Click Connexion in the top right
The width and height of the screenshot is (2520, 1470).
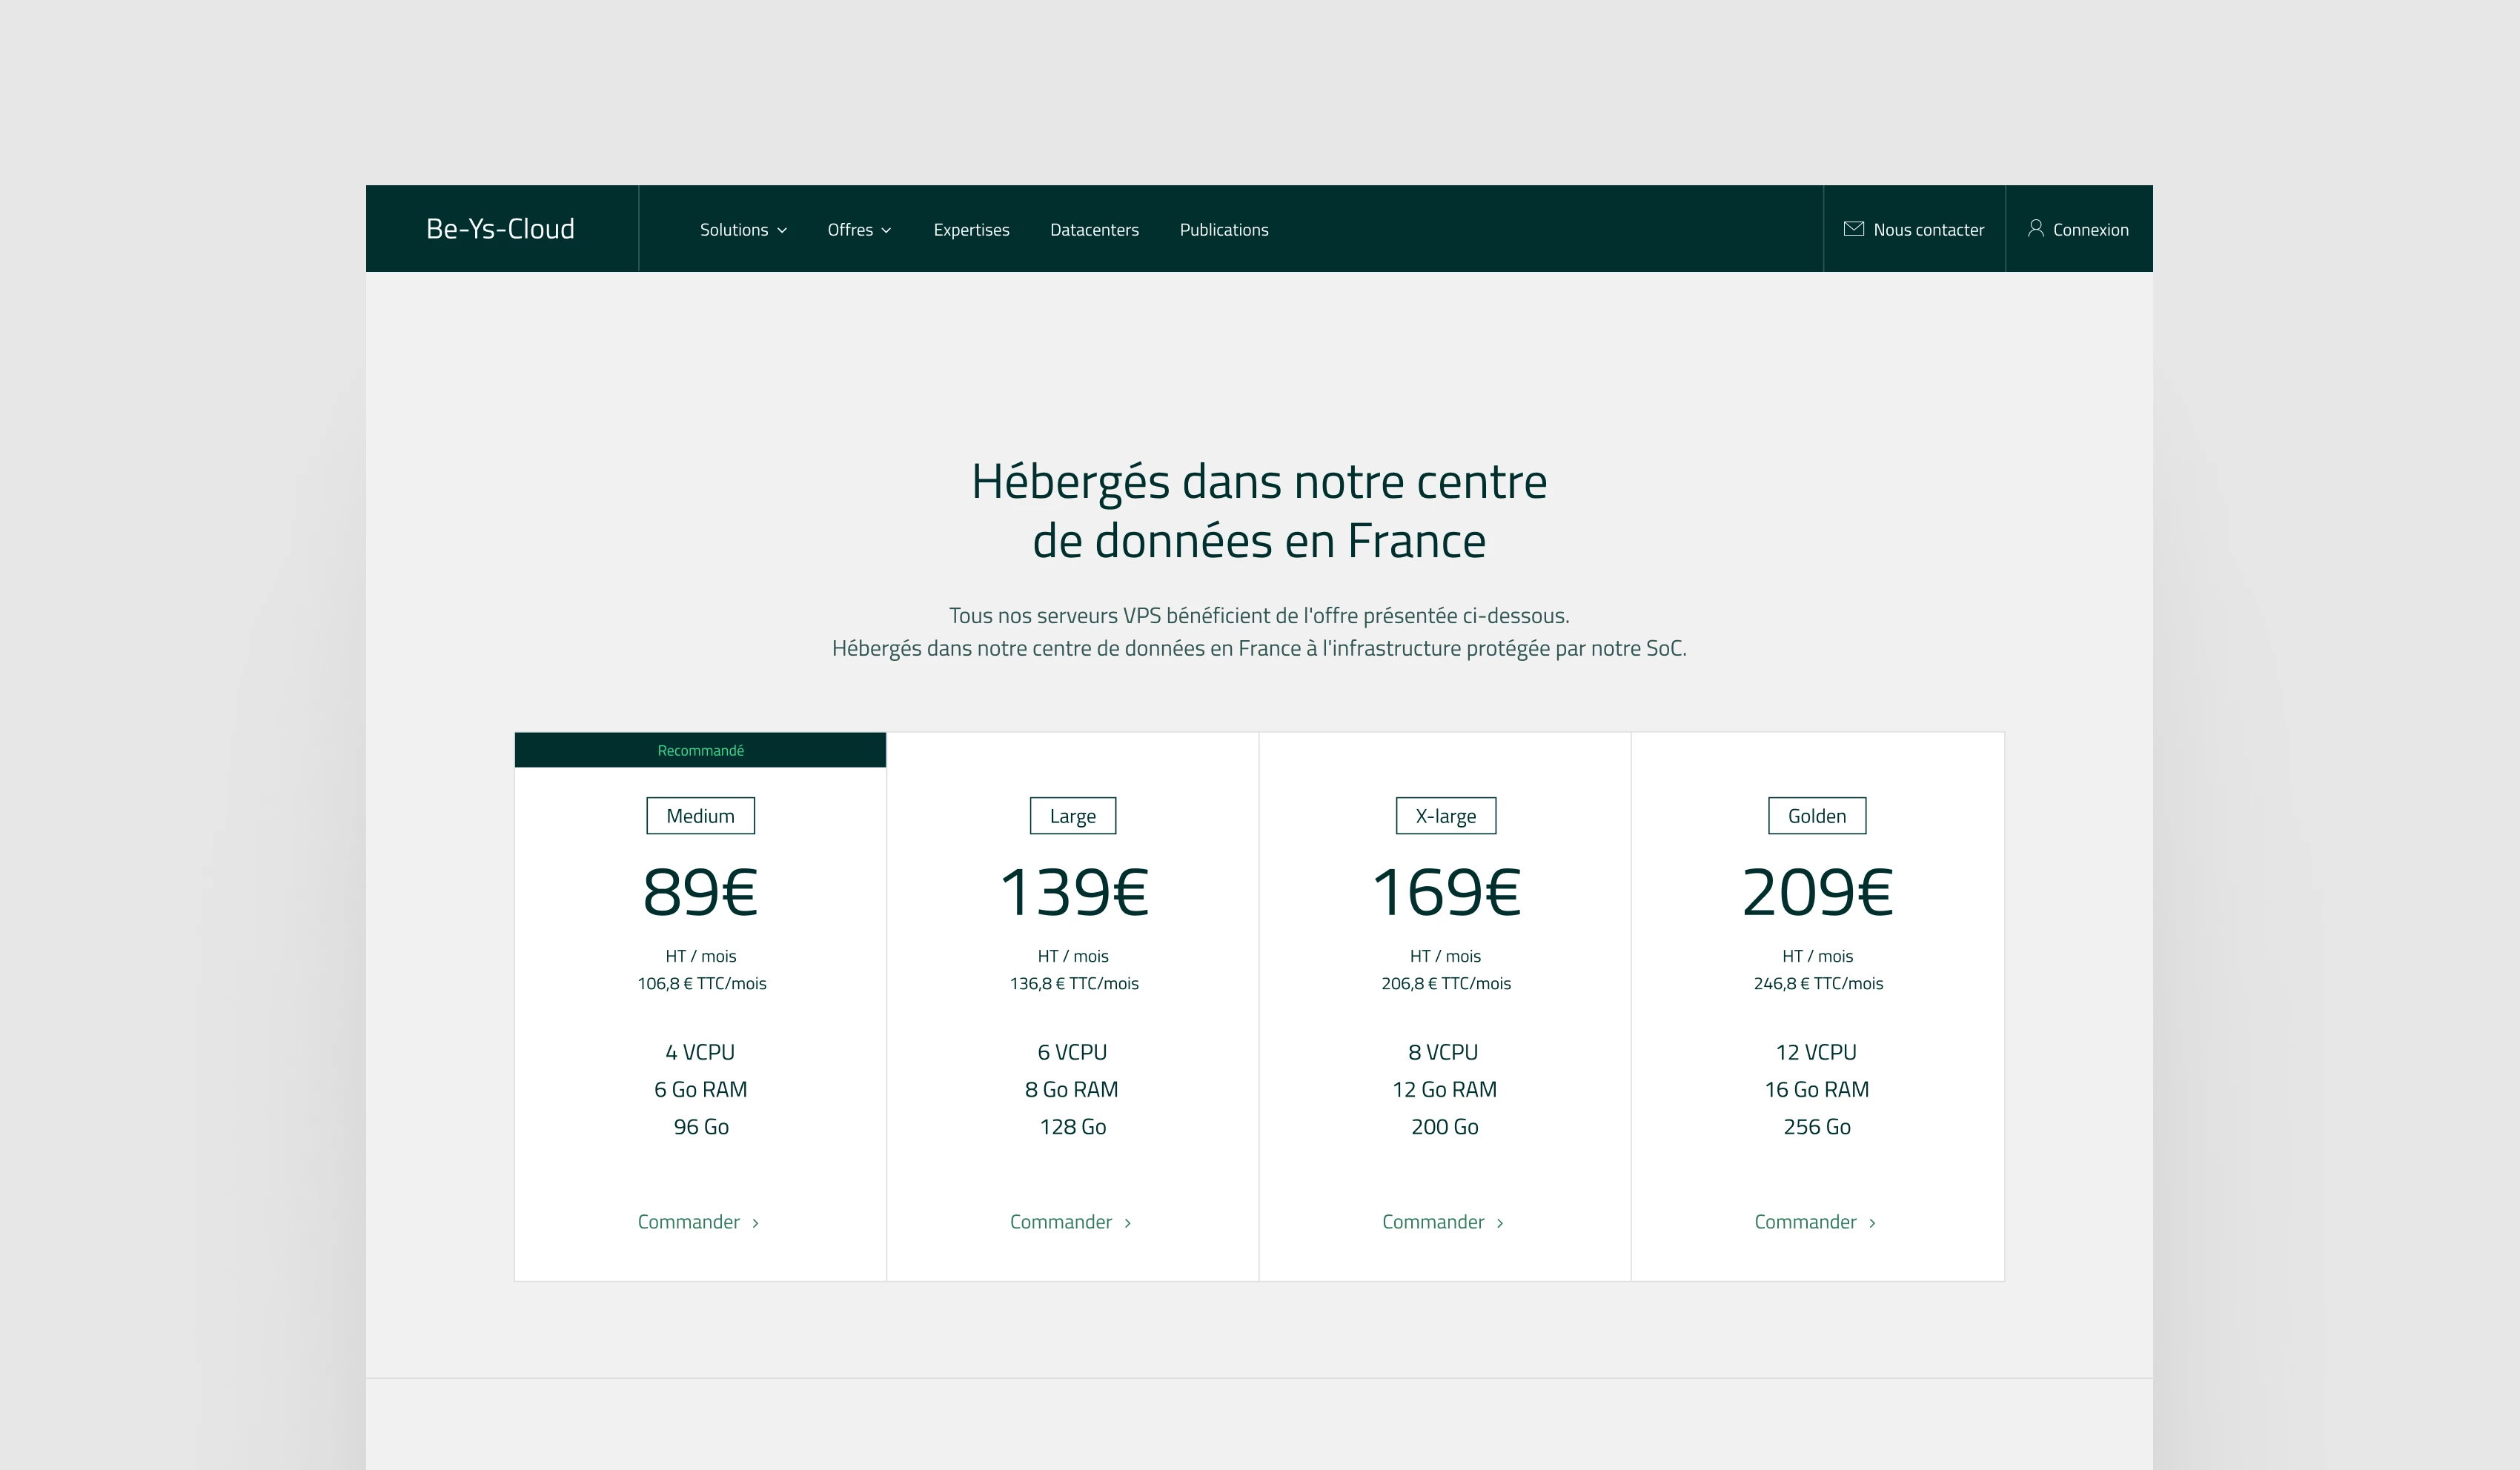click(2089, 228)
